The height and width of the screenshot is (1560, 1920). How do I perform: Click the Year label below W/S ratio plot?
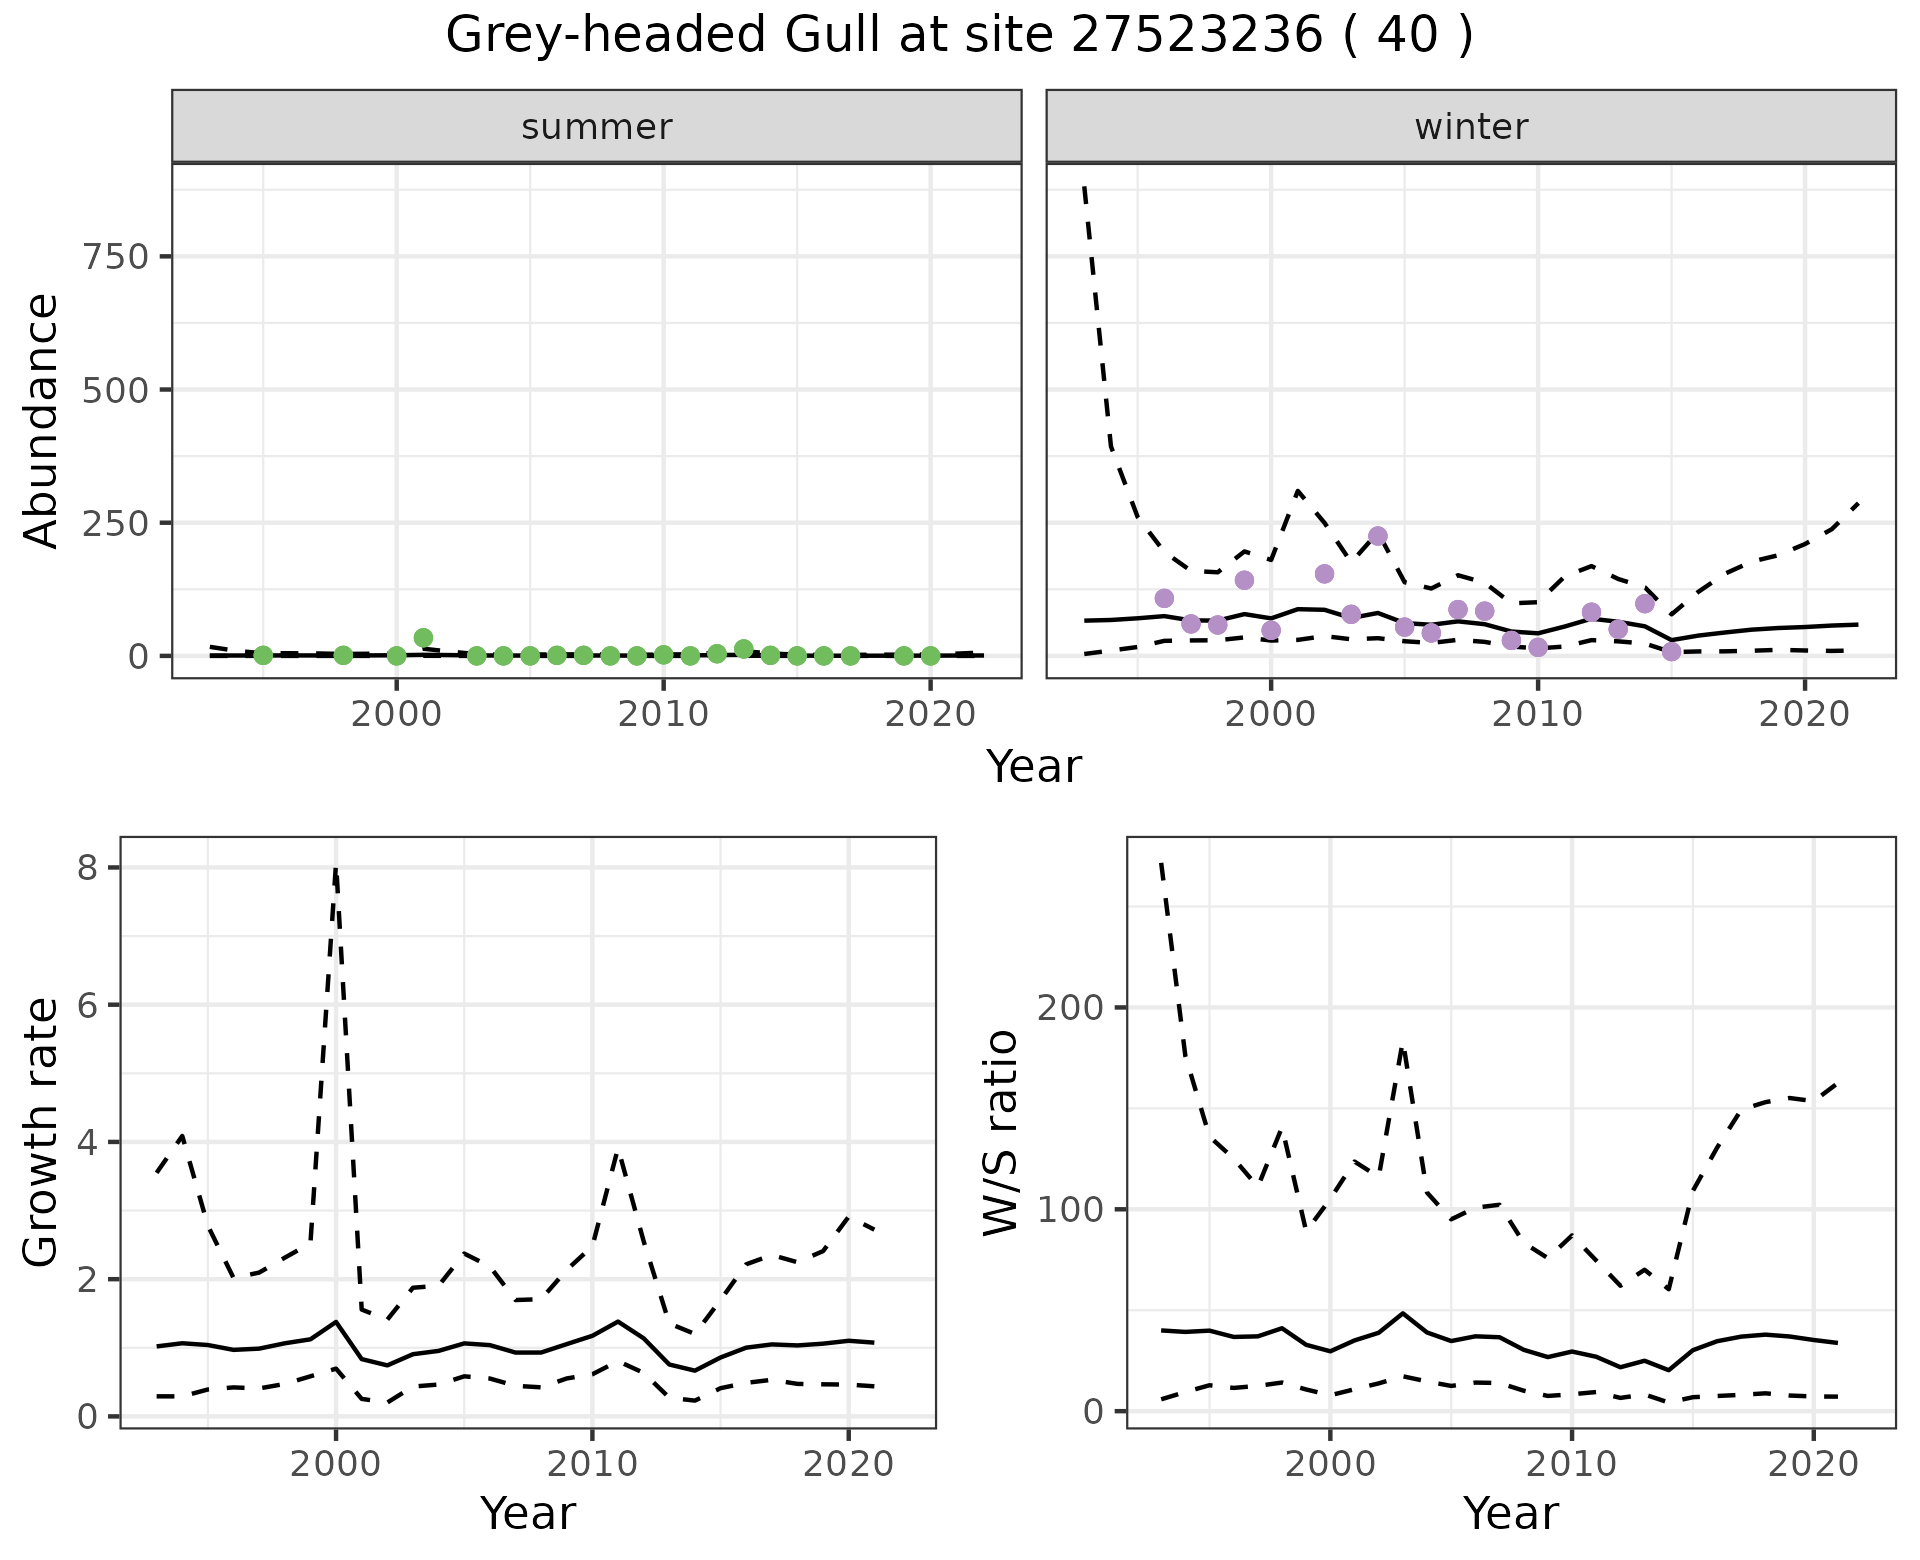click(x=1511, y=1513)
